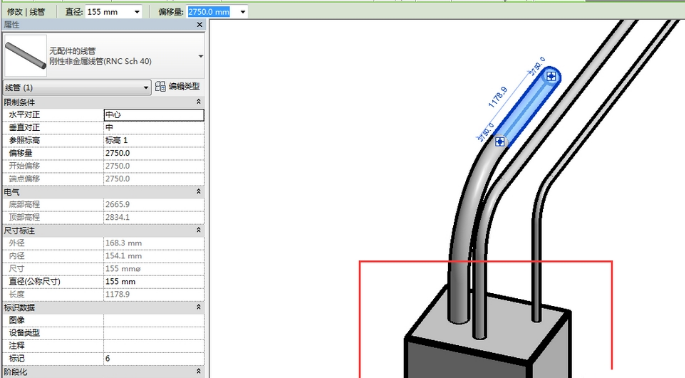Open the conduit type selector dropdown
The height and width of the screenshot is (378, 685).
[x=201, y=56]
